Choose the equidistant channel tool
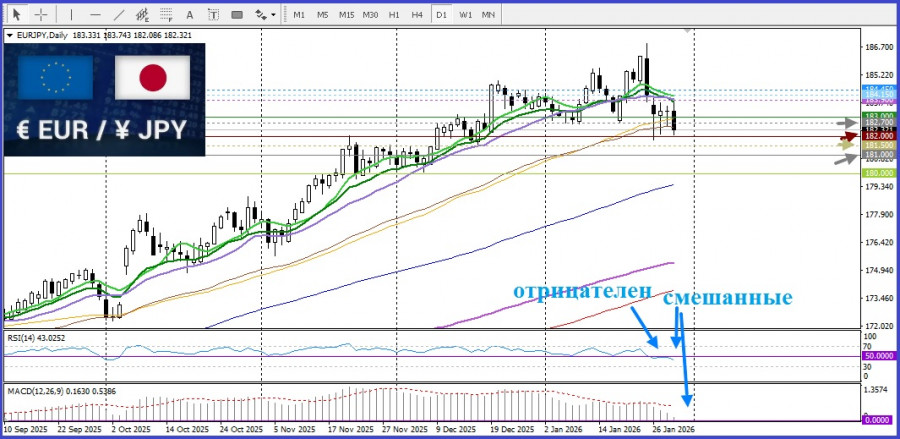 142,15
